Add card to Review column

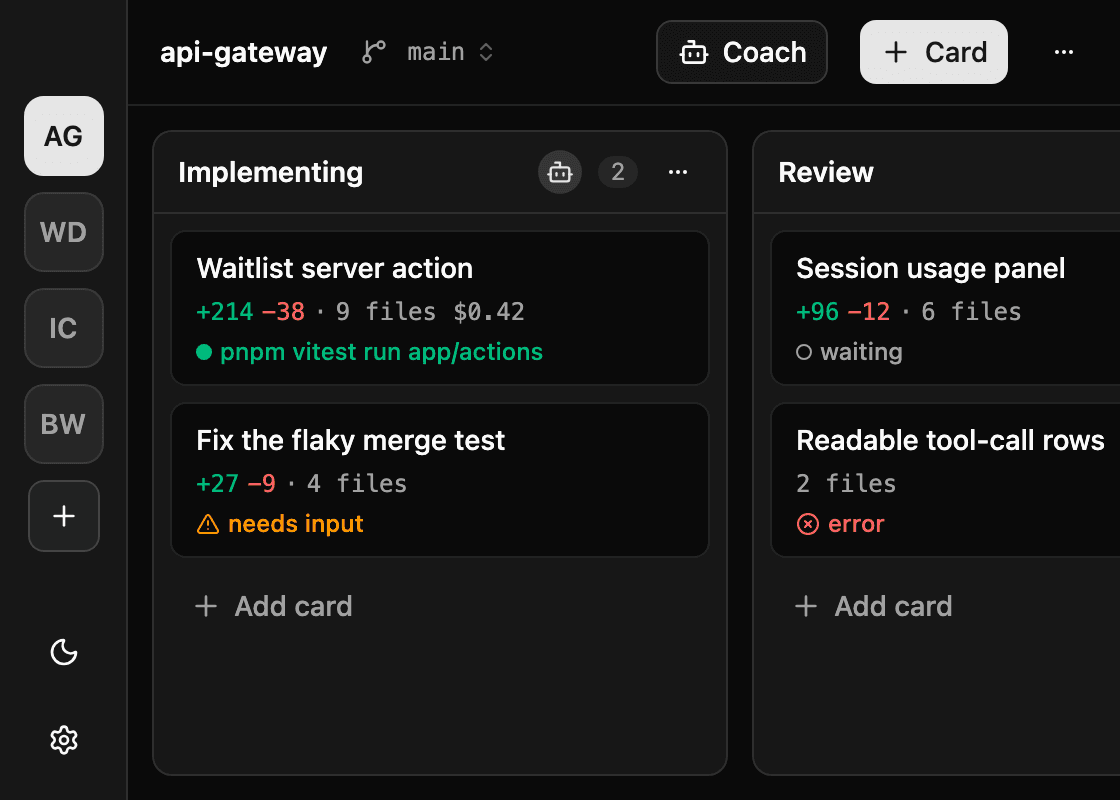pyautogui.click(x=874, y=606)
